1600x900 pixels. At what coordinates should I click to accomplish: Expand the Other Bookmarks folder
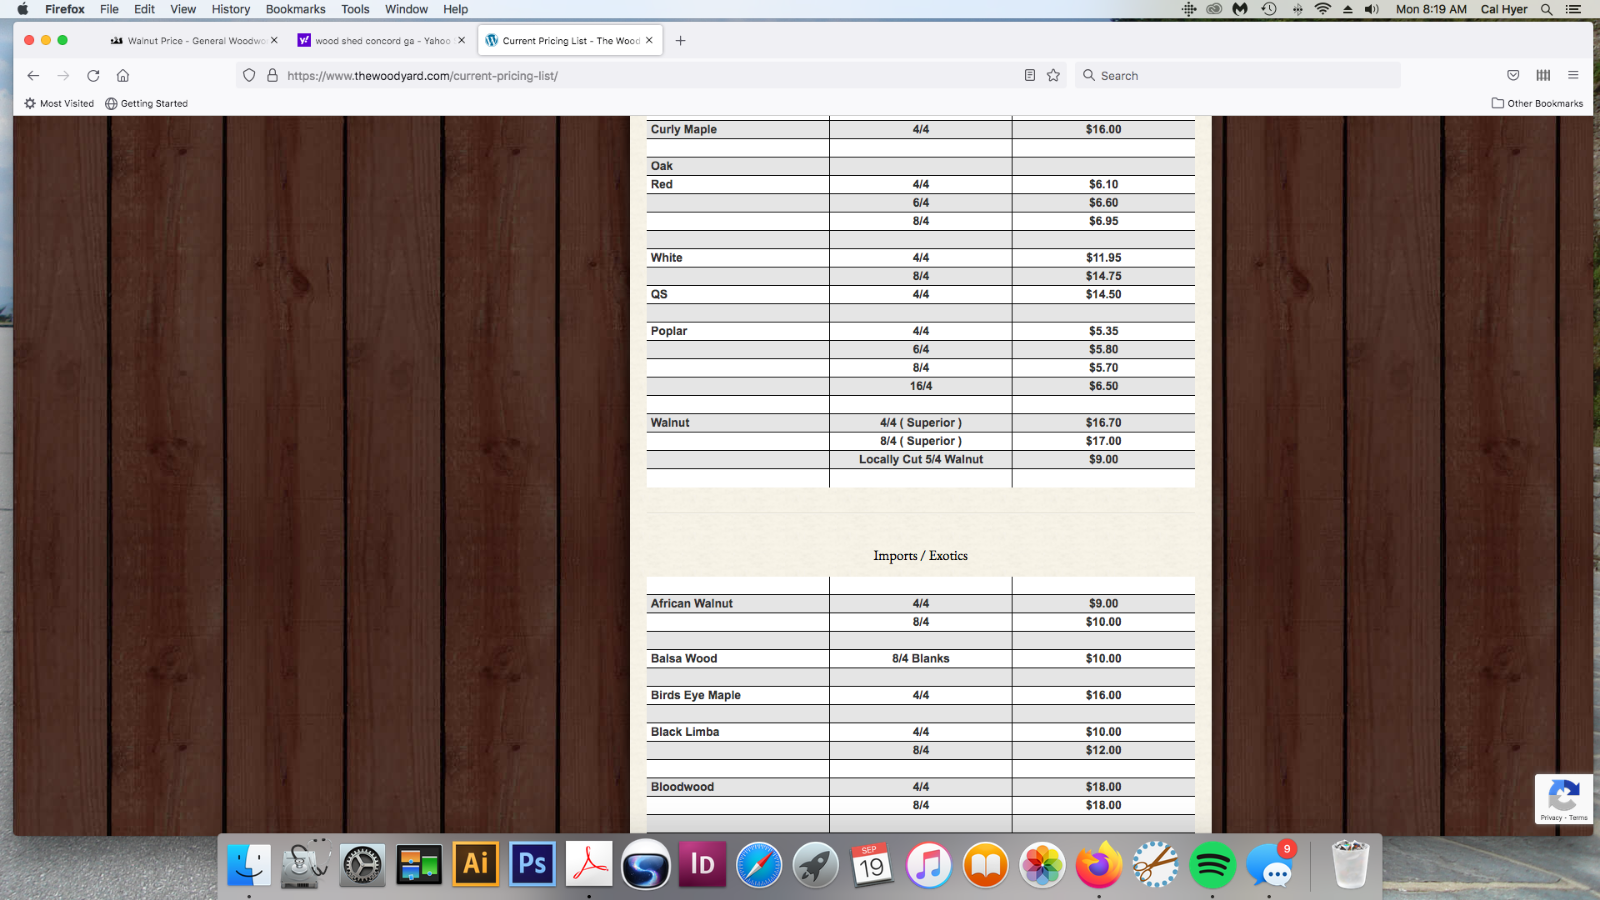click(x=1537, y=103)
